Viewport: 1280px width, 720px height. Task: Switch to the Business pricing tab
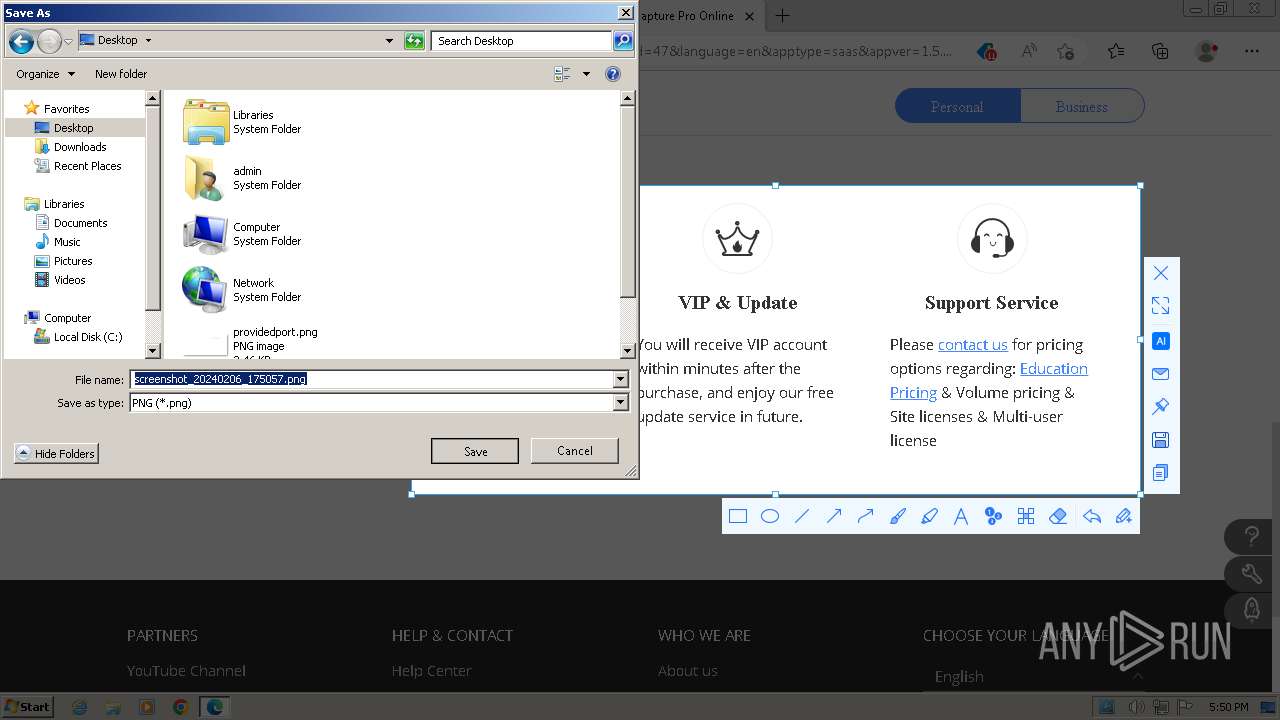click(x=1082, y=106)
